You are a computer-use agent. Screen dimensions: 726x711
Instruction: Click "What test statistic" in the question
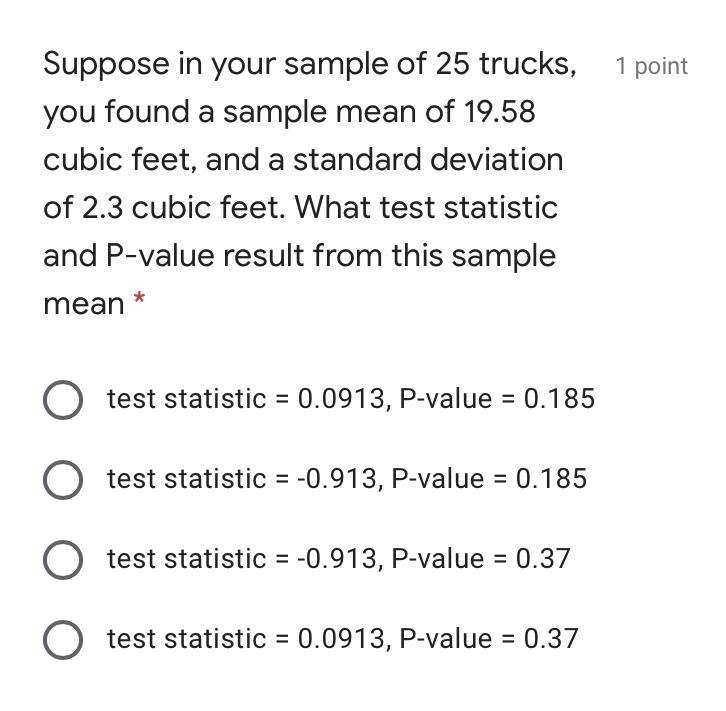[x=427, y=208]
